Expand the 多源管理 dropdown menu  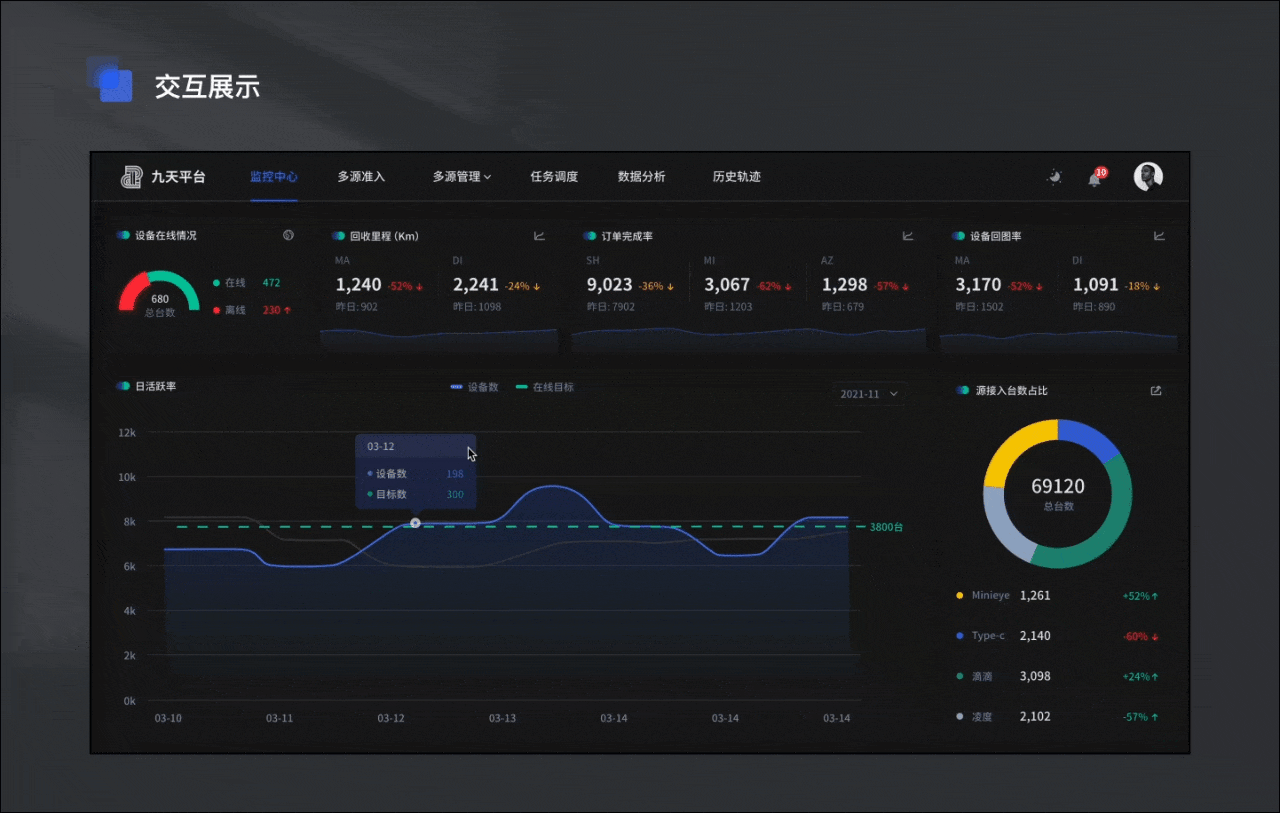coord(462,177)
